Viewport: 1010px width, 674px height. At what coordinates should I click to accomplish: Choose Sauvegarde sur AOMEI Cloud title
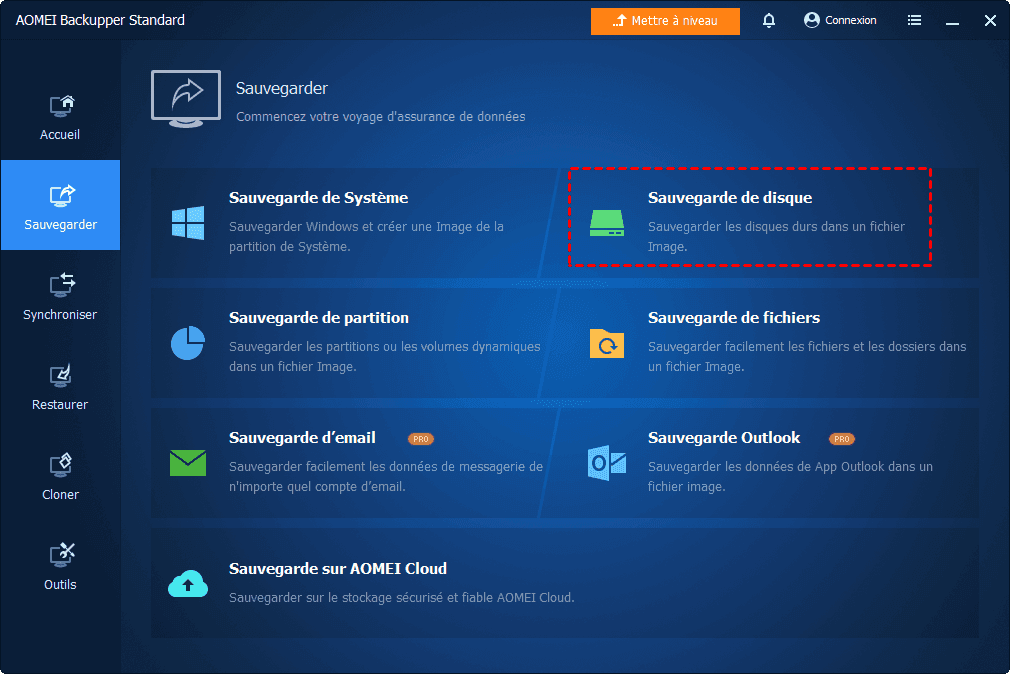tap(338, 569)
